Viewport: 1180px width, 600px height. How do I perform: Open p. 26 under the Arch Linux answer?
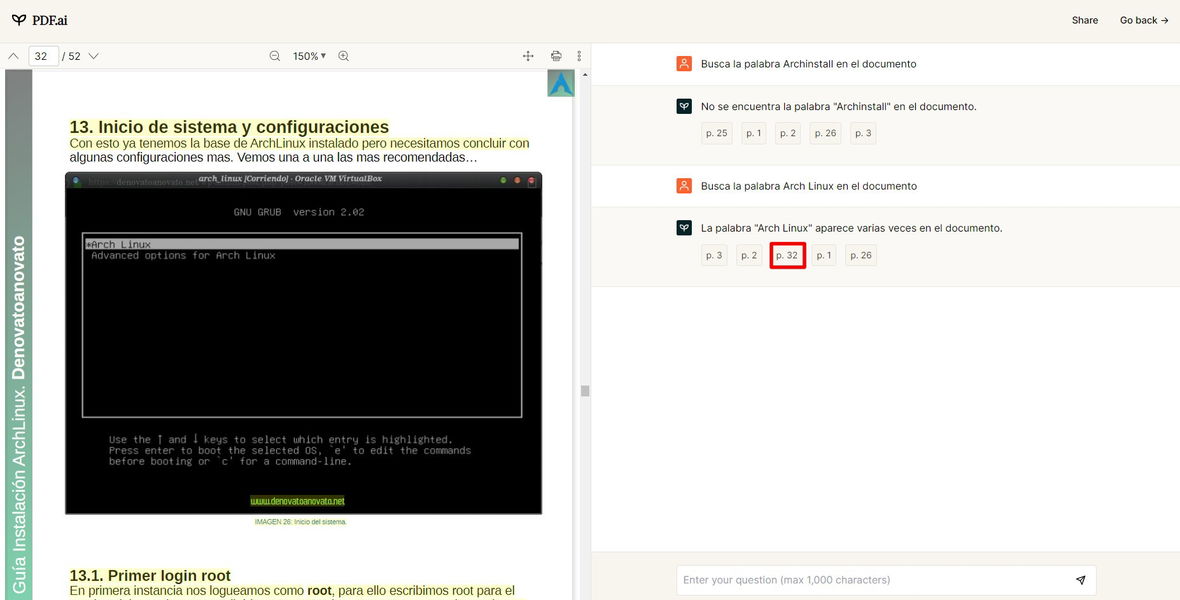click(x=861, y=255)
